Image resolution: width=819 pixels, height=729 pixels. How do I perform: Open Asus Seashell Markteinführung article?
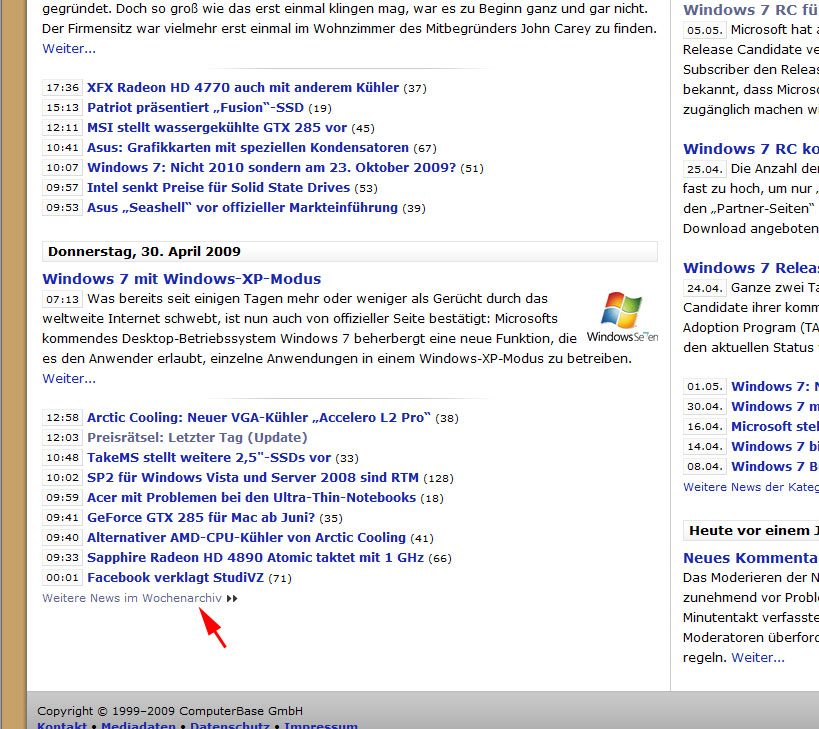tap(242, 208)
